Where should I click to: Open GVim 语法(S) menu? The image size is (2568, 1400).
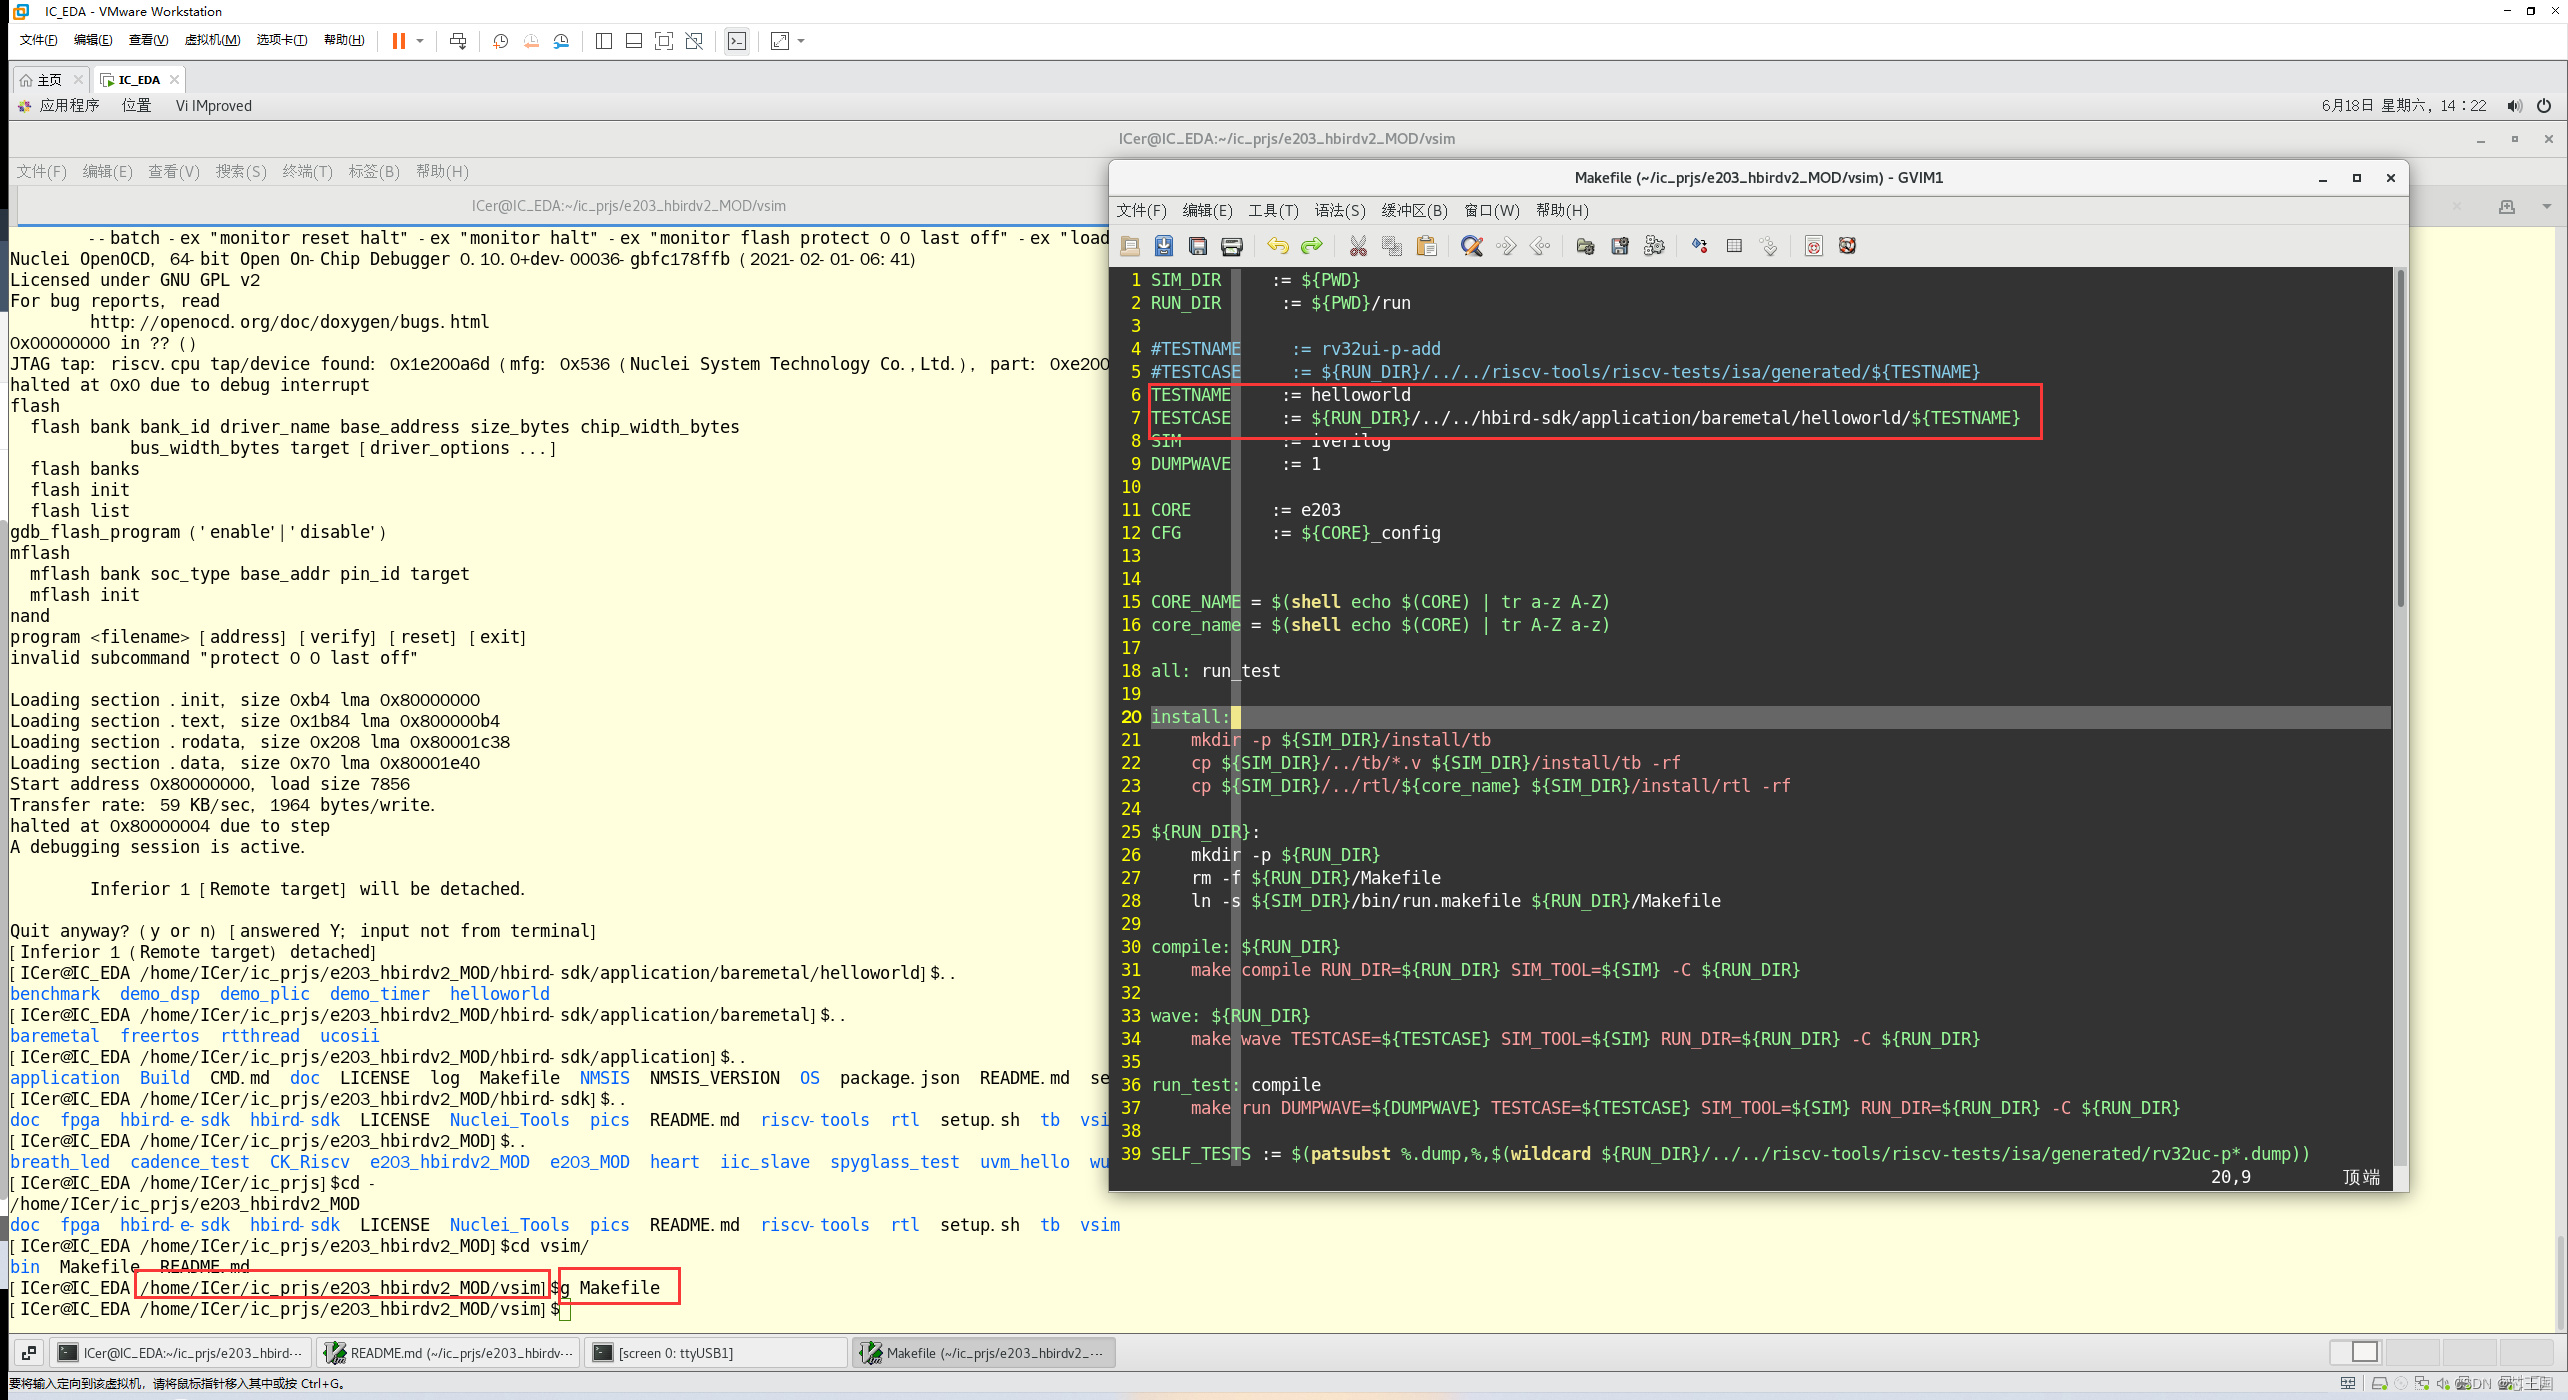(1339, 210)
